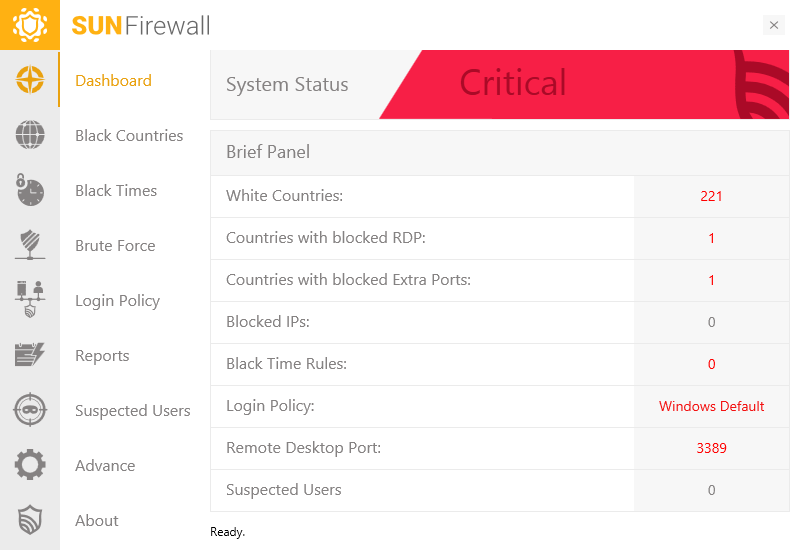This screenshot has width=800, height=550.
Task: Select the Dashboard compass icon
Action: point(30,80)
